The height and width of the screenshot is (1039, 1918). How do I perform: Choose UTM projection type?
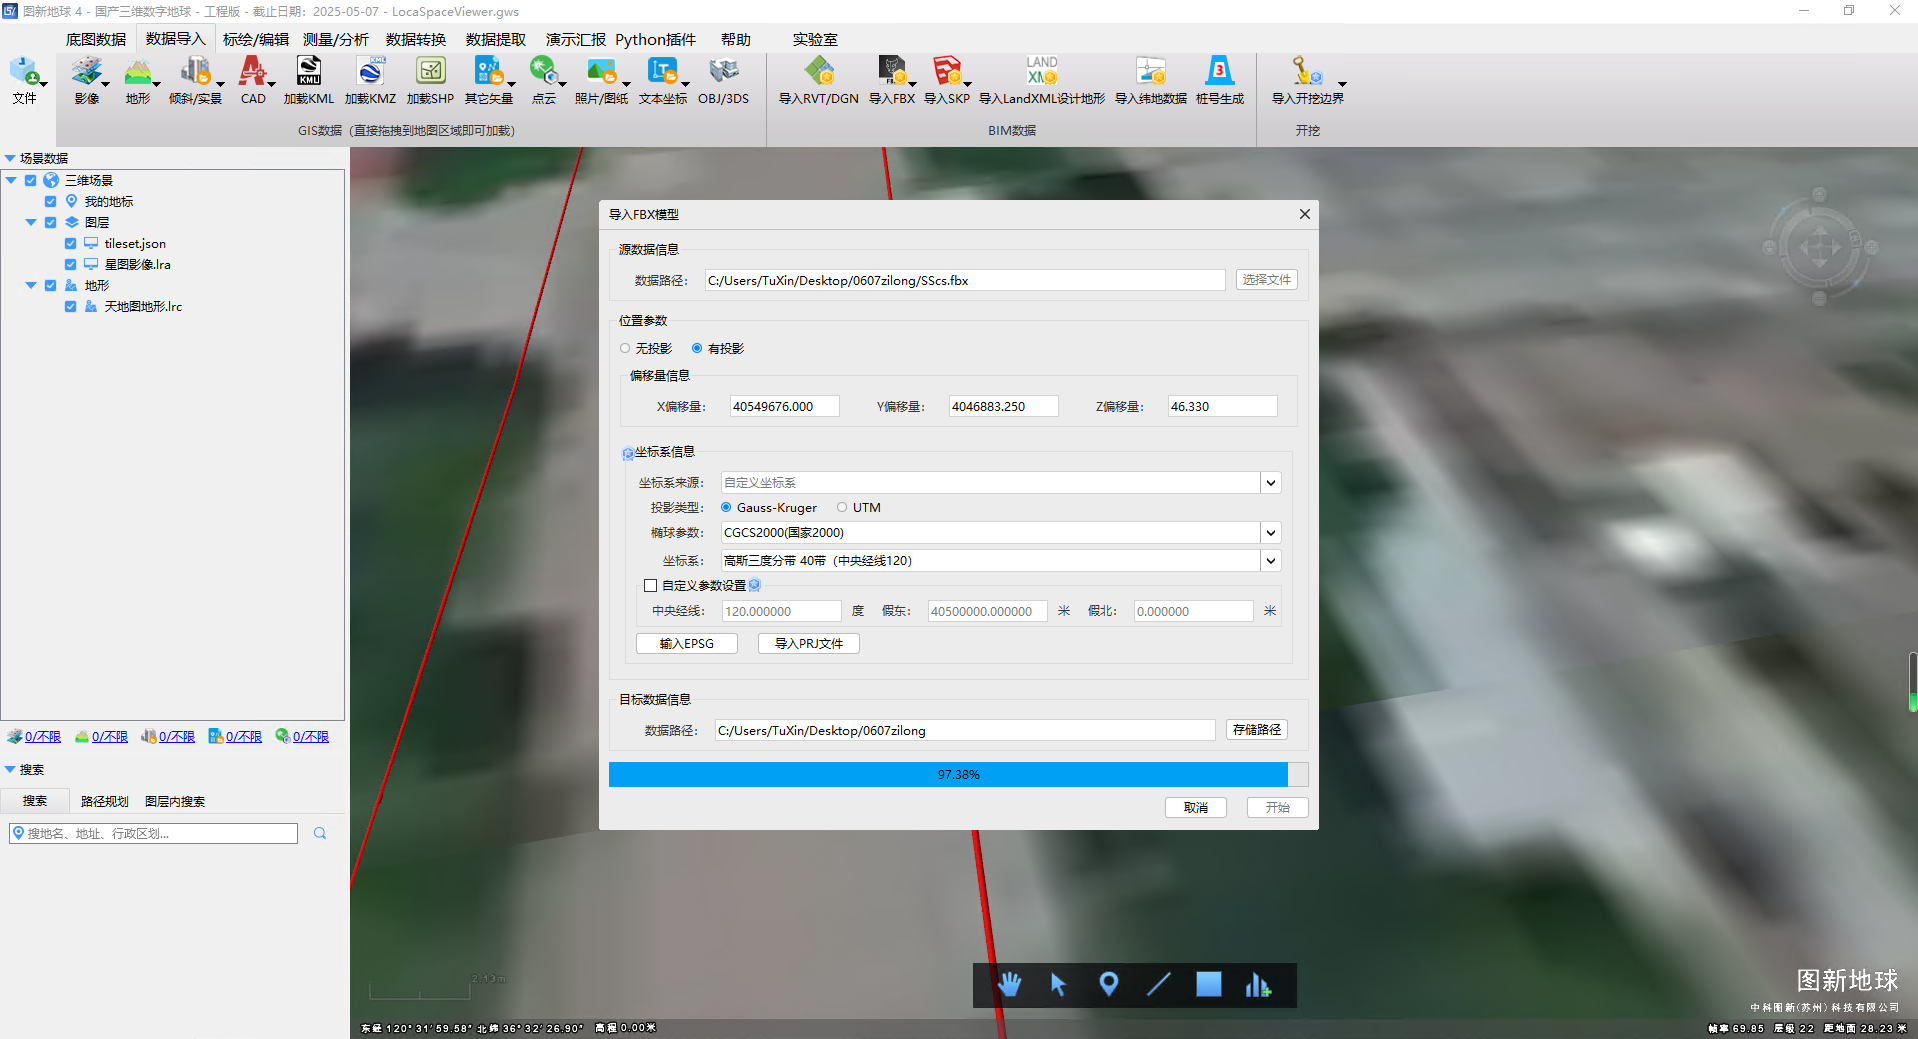[859, 507]
